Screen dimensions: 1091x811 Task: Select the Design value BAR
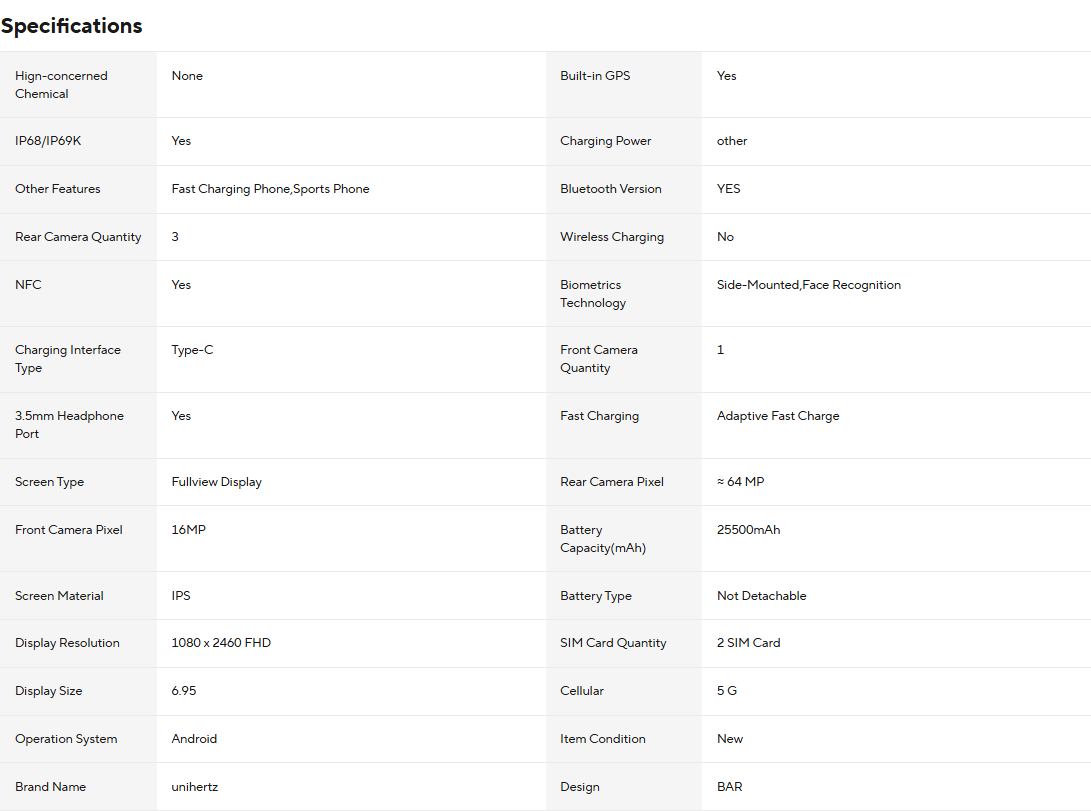(730, 787)
